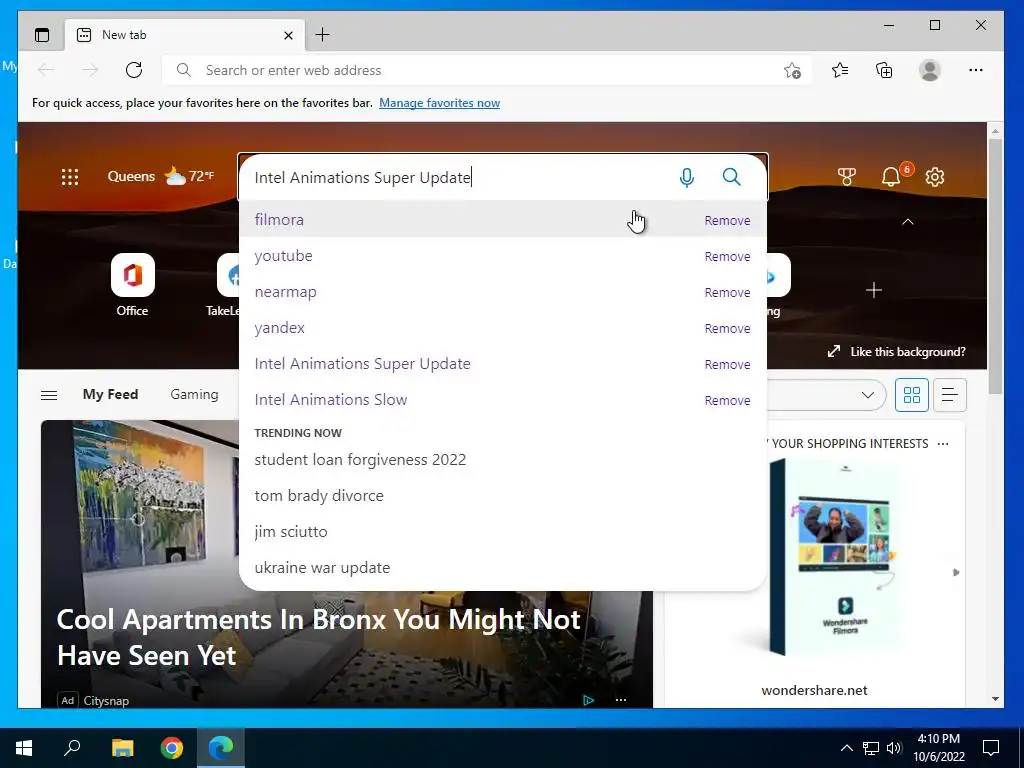Click the address bar search field
Image resolution: width=1024 pixels, height=768 pixels.
[x=487, y=70]
